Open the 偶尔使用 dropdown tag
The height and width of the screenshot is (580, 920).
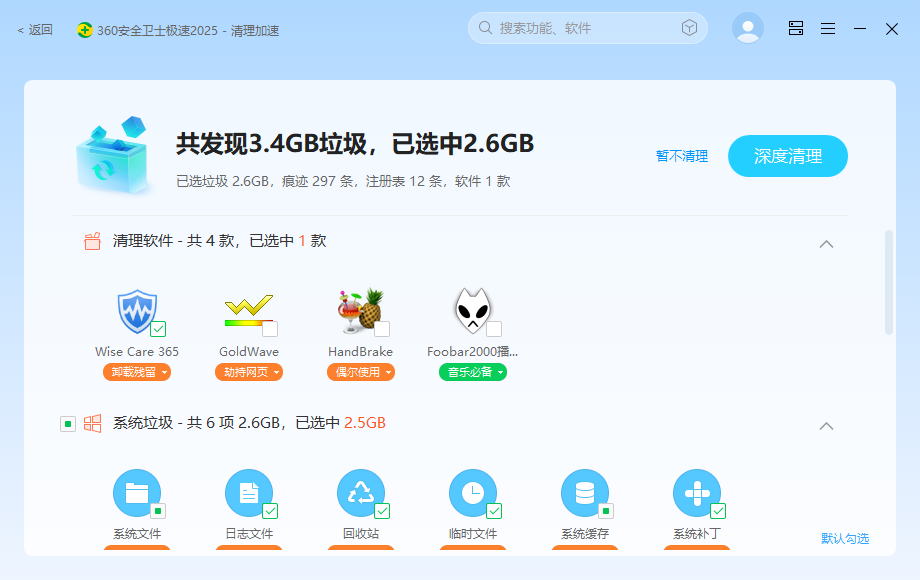pos(361,372)
